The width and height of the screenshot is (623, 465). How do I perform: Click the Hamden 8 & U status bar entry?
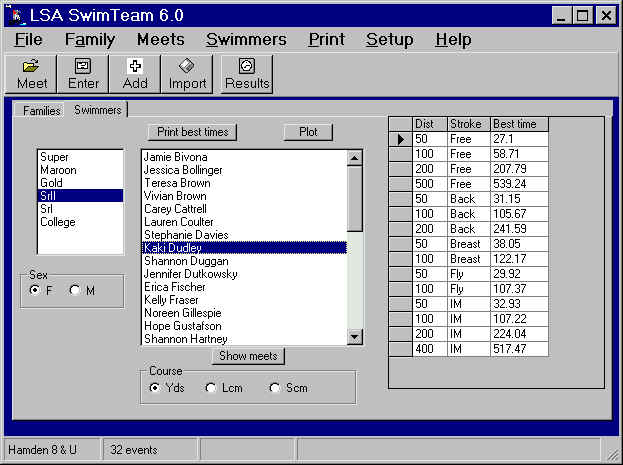(x=51, y=450)
